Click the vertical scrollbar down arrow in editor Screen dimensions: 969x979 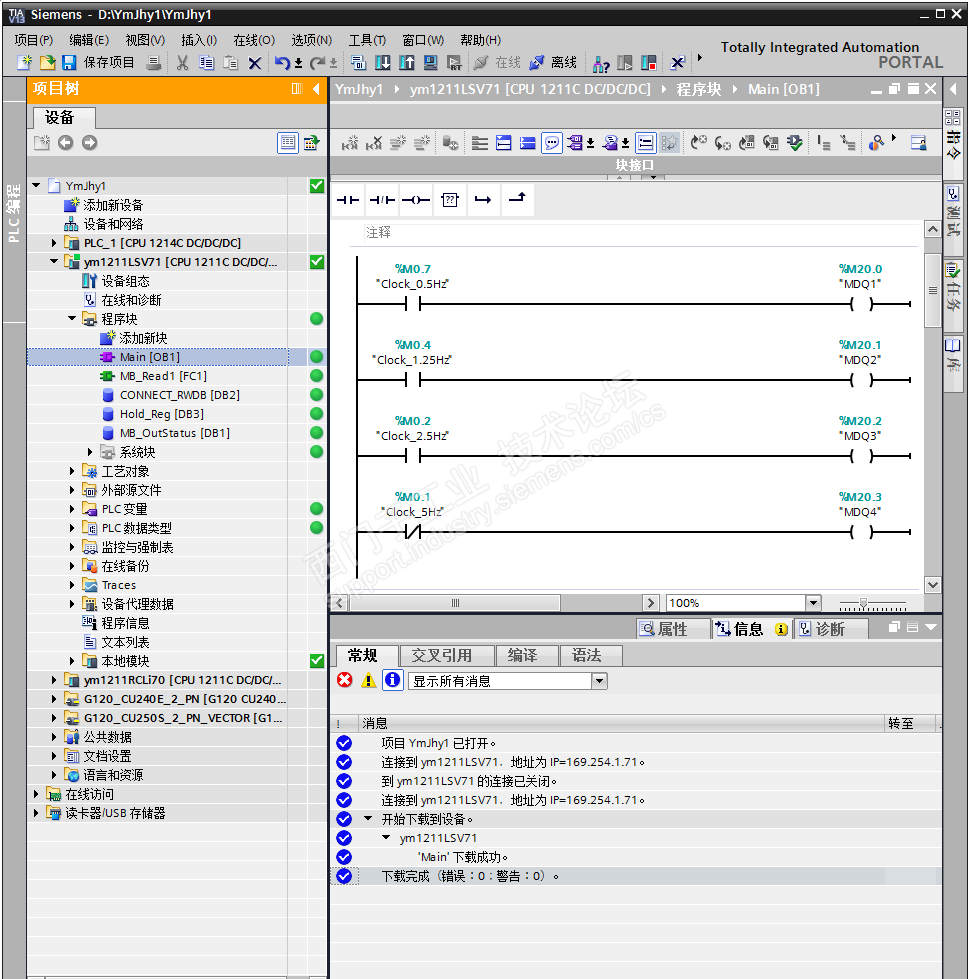(933, 584)
